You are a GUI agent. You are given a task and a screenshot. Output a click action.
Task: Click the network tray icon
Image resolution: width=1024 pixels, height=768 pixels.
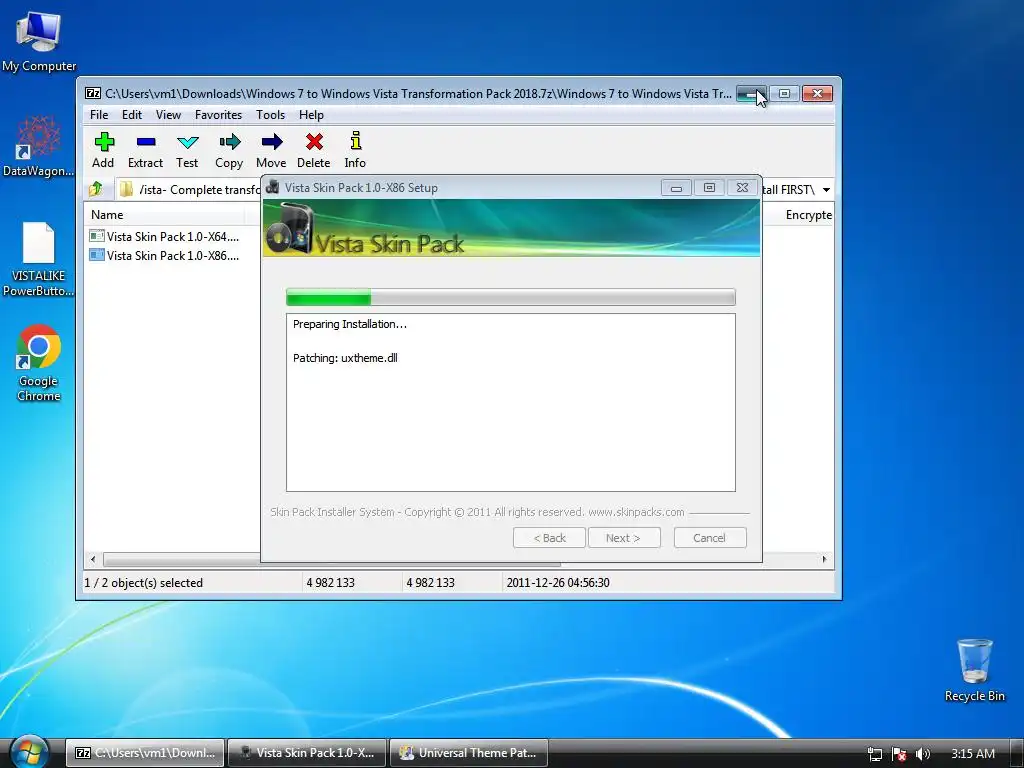pyautogui.click(x=874, y=754)
